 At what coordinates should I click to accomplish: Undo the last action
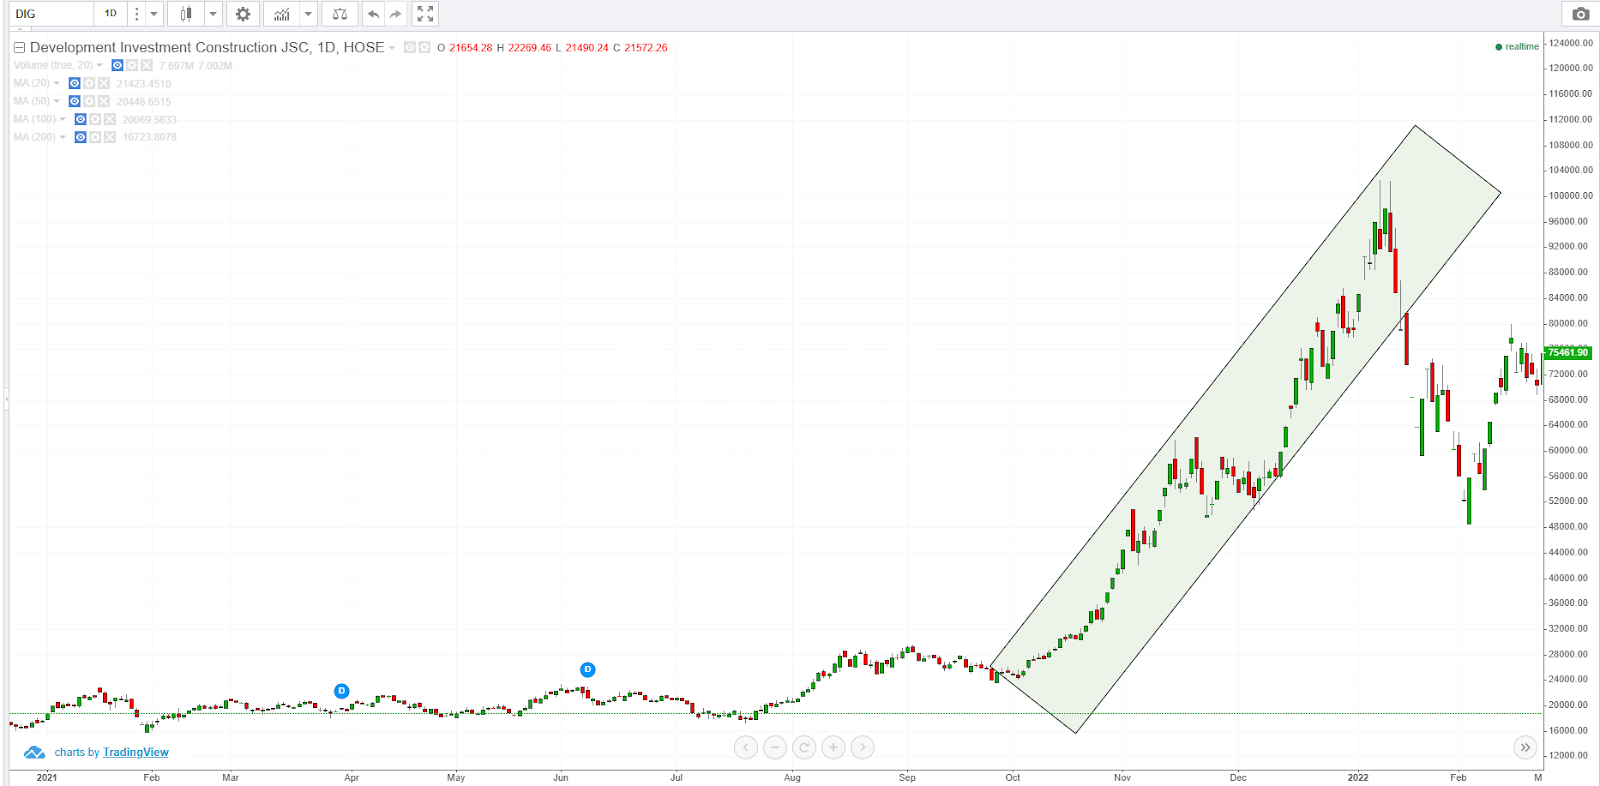point(373,14)
